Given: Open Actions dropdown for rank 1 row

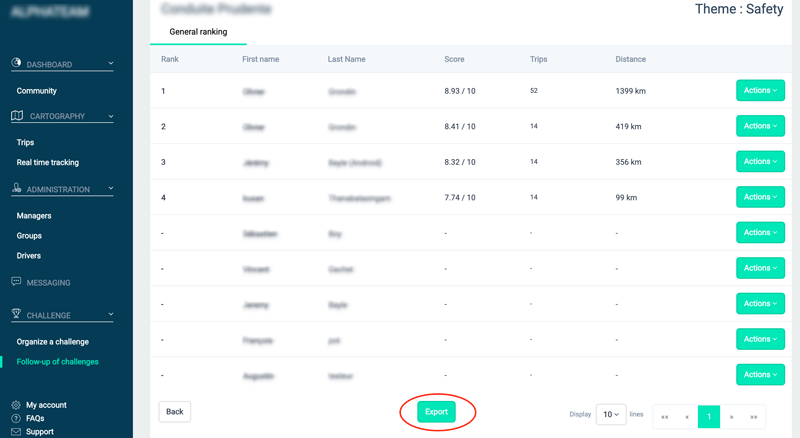Looking at the screenshot, I should (x=760, y=91).
